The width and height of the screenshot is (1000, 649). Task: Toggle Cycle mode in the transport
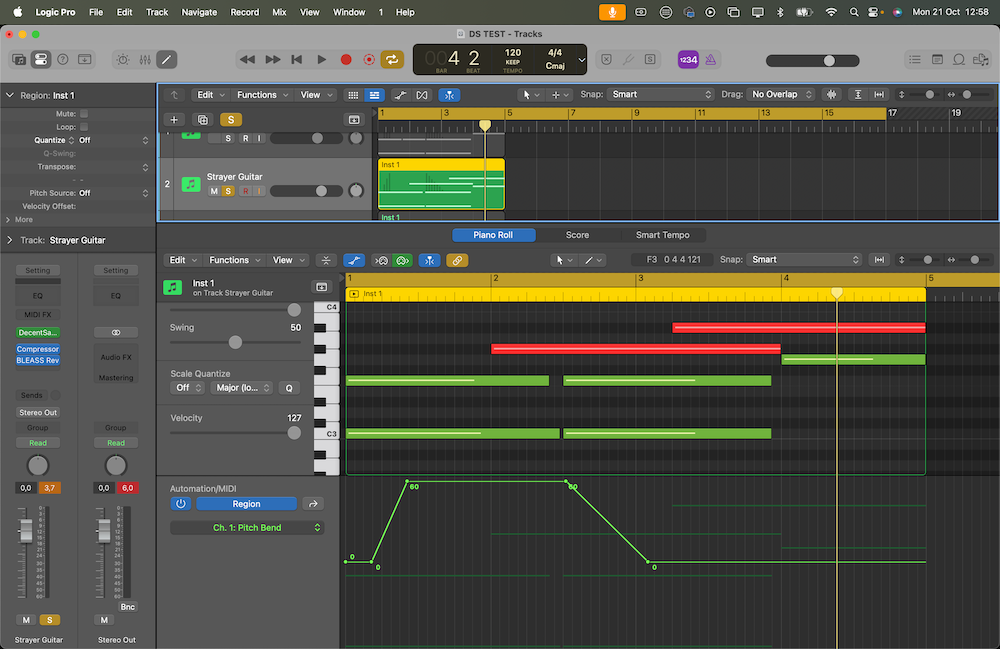click(392, 59)
